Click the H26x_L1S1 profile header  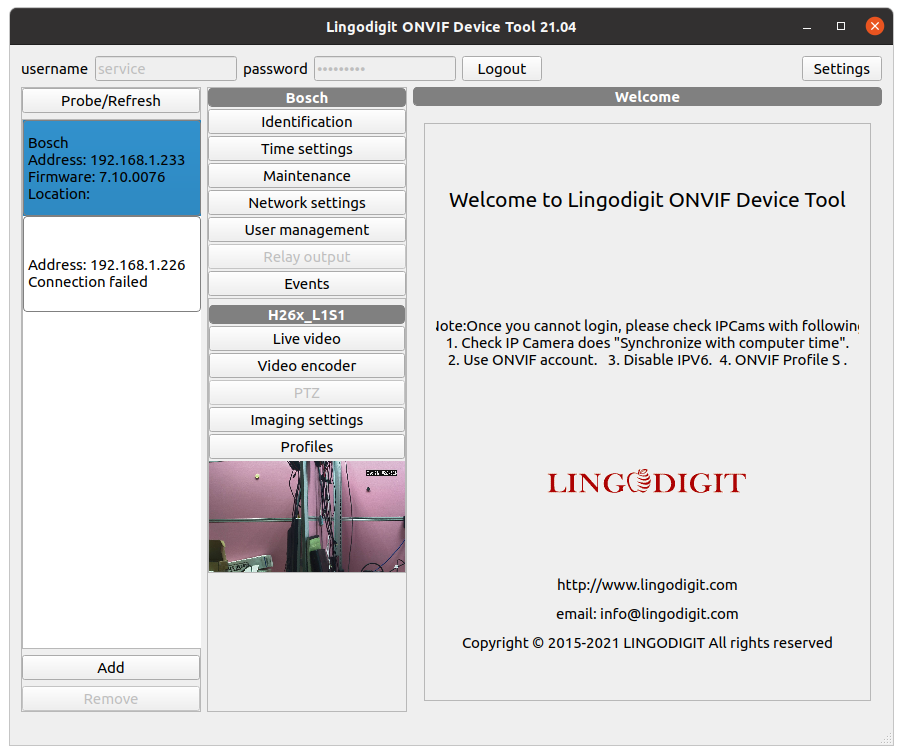pos(307,315)
